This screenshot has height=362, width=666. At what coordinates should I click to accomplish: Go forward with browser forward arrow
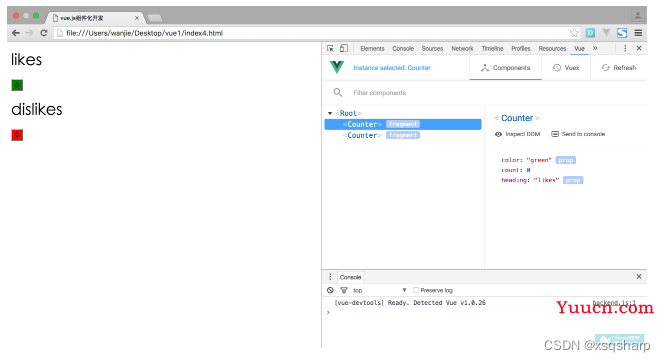click(29, 33)
